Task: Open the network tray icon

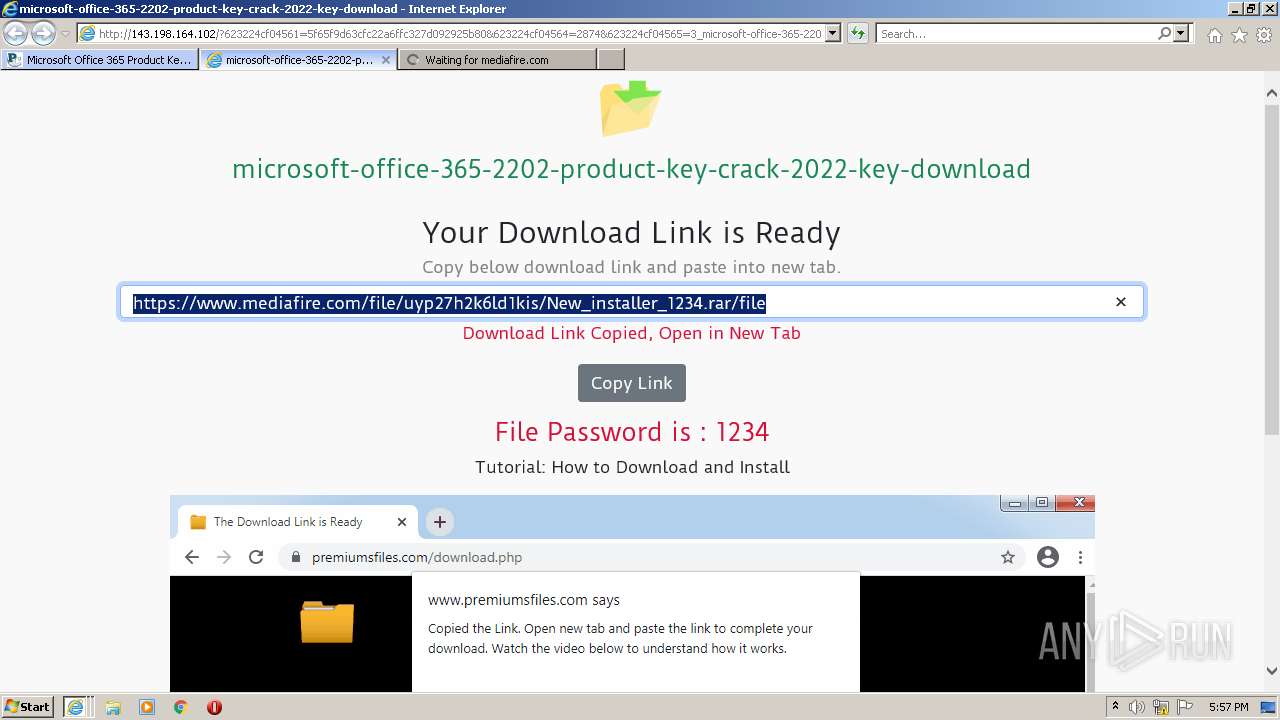Action: click(x=1161, y=707)
